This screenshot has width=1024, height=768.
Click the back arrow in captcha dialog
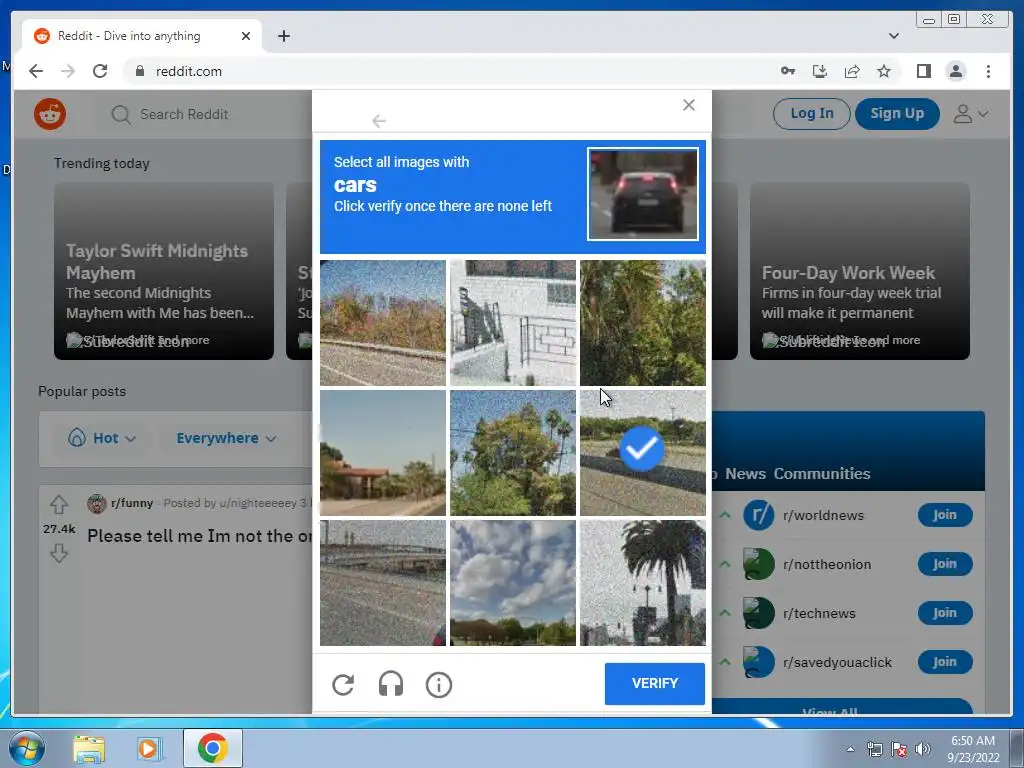pos(379,121)
